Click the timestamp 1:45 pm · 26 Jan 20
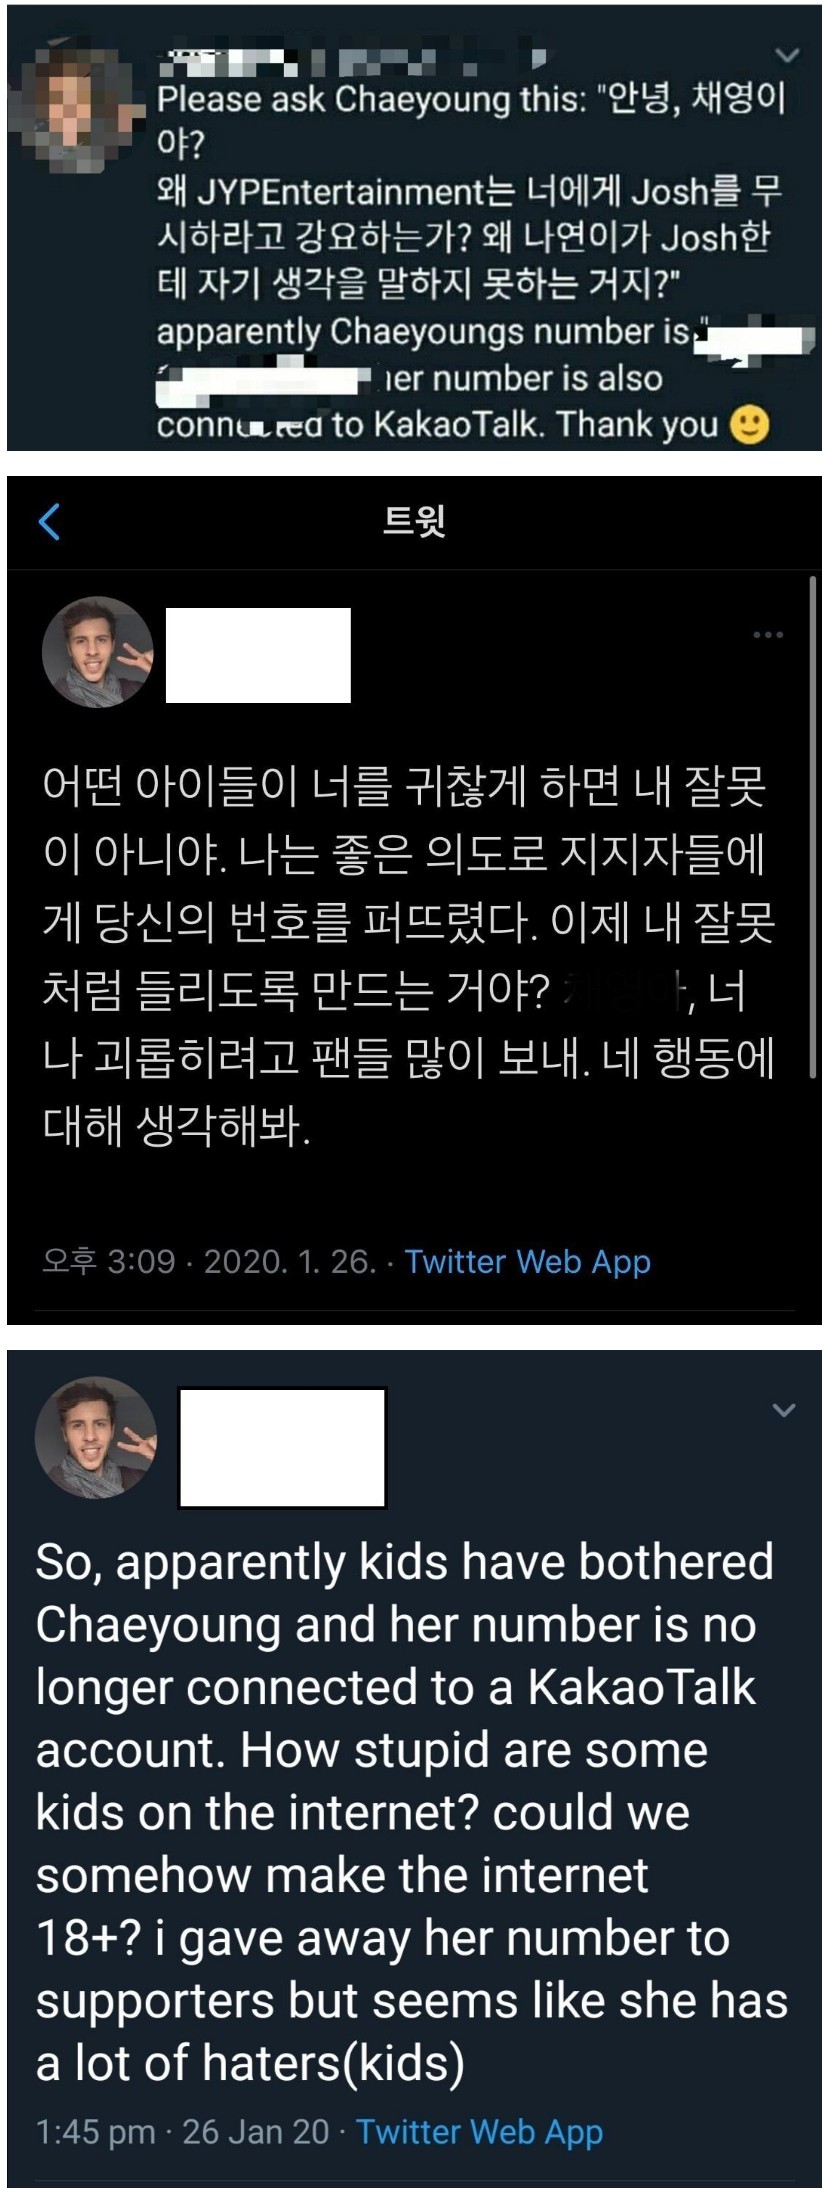This screenshot has width=828, height=2196. [x=182, y=2132]
